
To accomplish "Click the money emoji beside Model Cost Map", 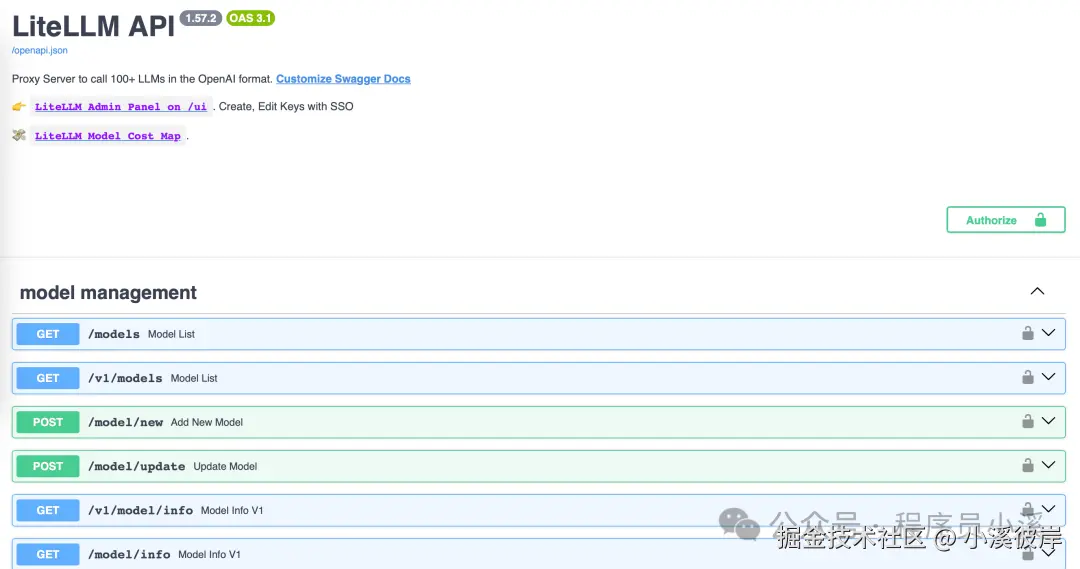I will pos(19,135).
